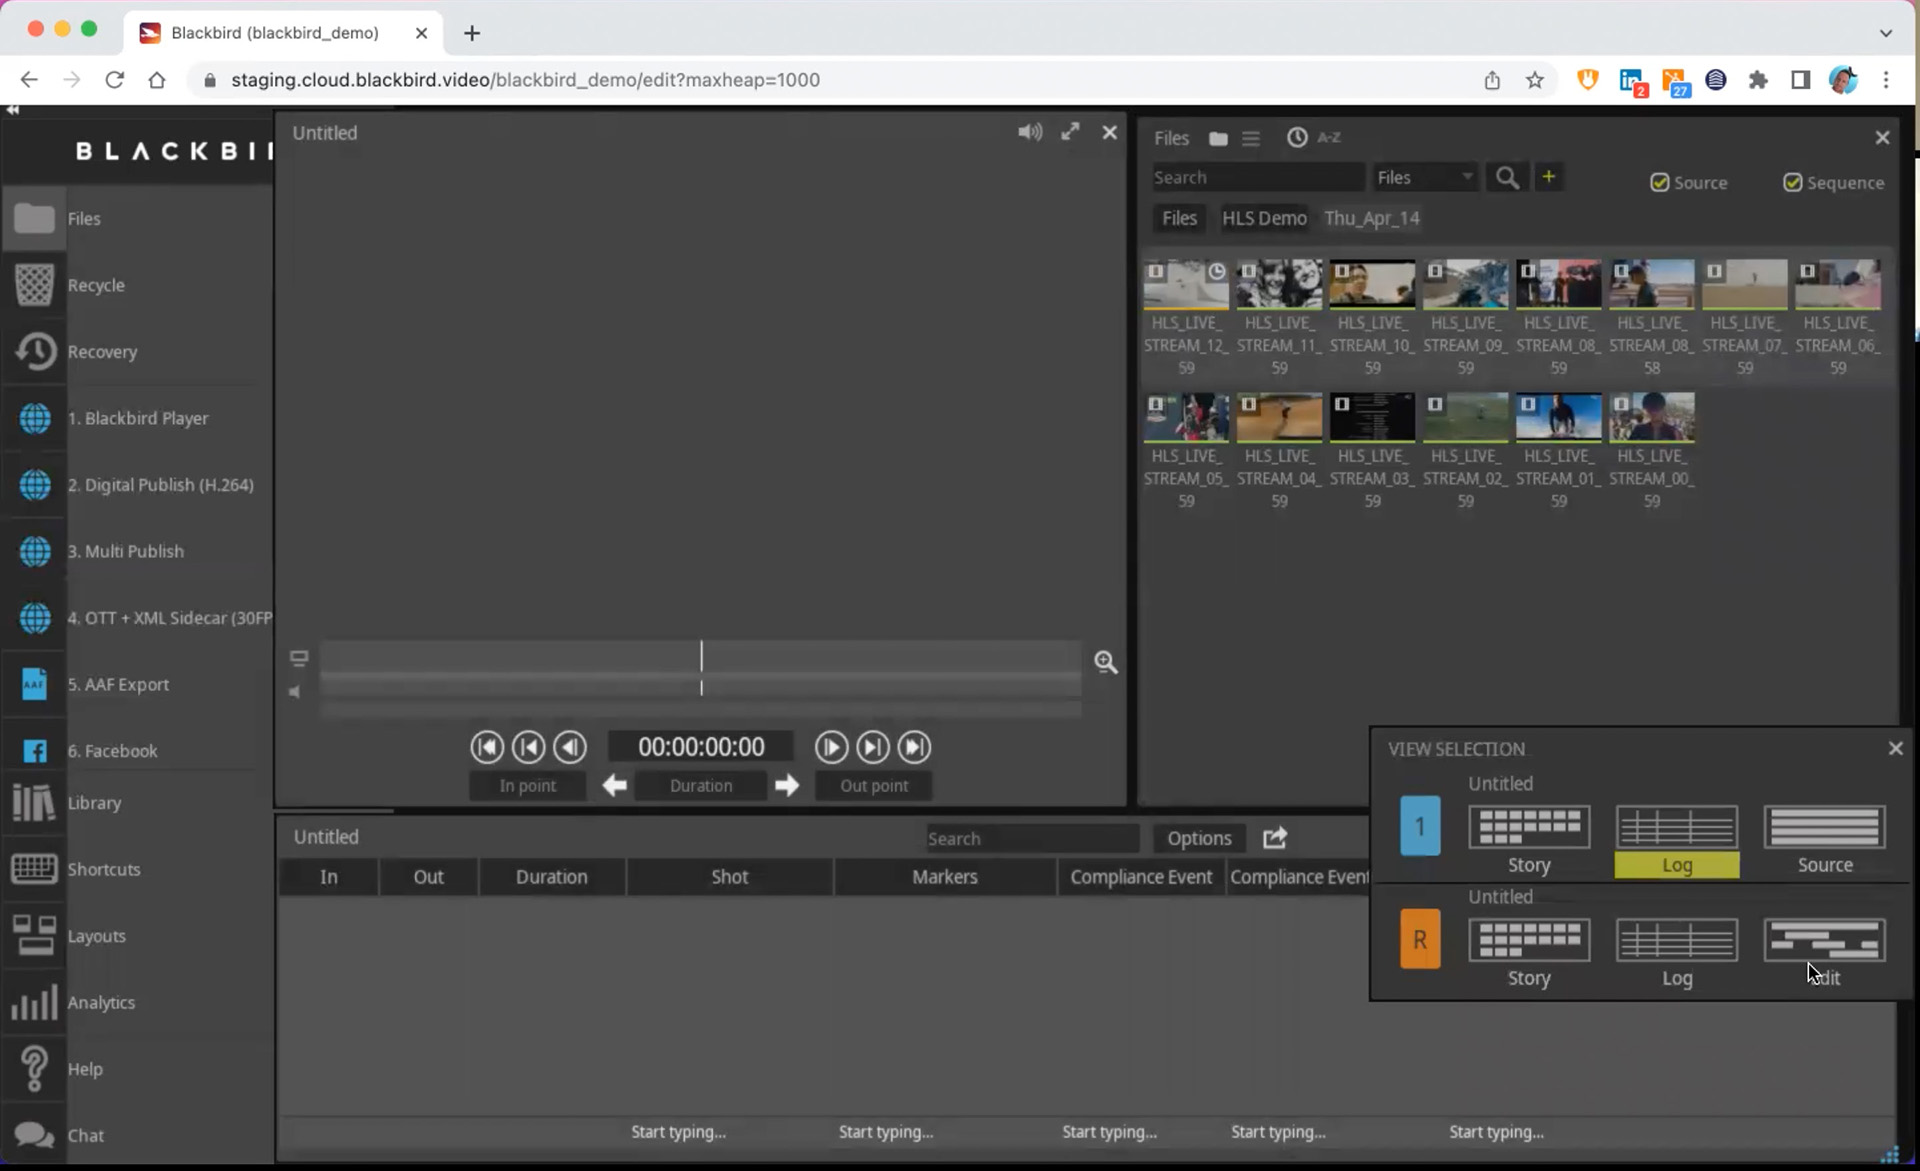
Task: Collapse the left sidebar with the arrow
Action: coord(12,110)
